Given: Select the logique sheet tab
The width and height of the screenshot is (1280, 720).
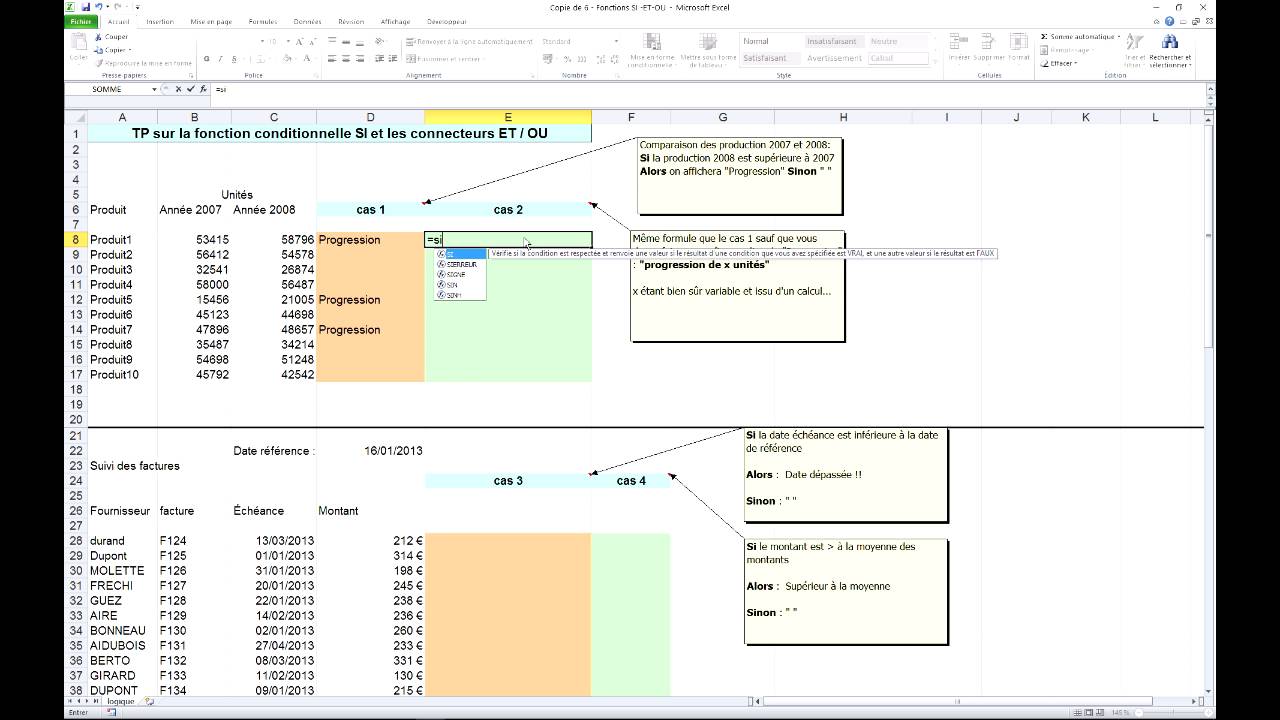Looking at the screenshot, I should click(x=120, y=701).
